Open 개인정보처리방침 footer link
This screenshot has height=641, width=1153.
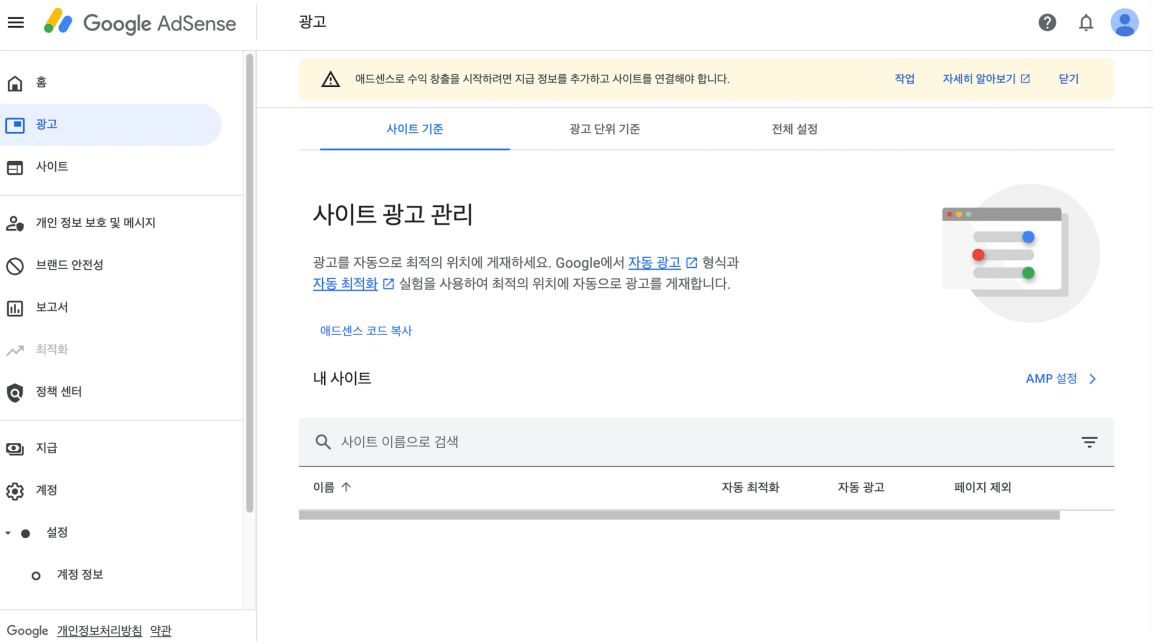coord(99,631)
